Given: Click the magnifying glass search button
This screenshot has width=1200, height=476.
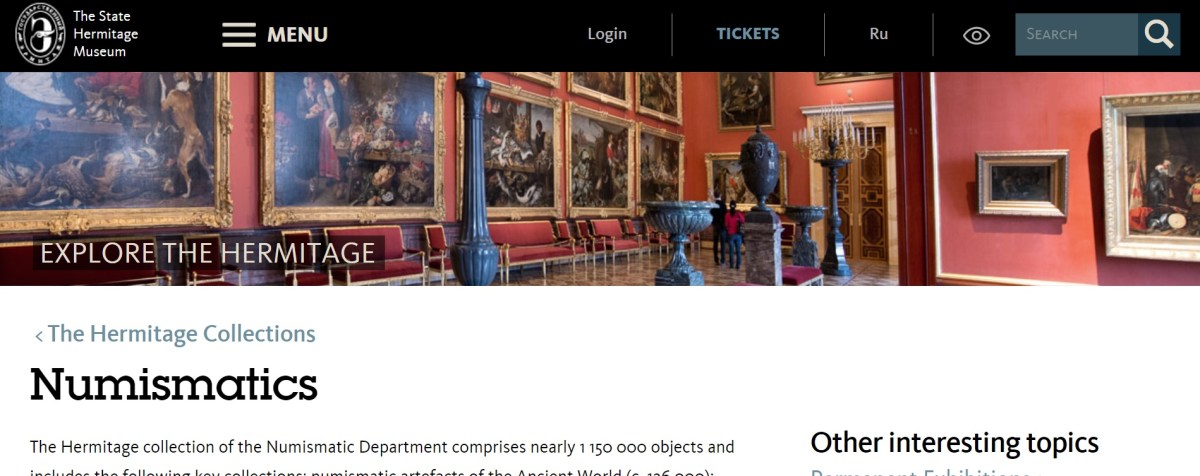Looking at the screenshot, I should [1159, 34].
